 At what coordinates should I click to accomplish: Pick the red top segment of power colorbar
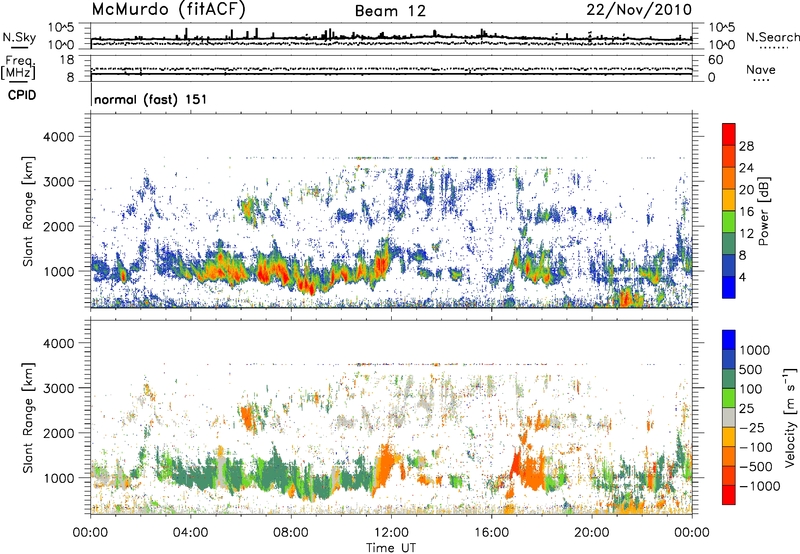[729, 135]
